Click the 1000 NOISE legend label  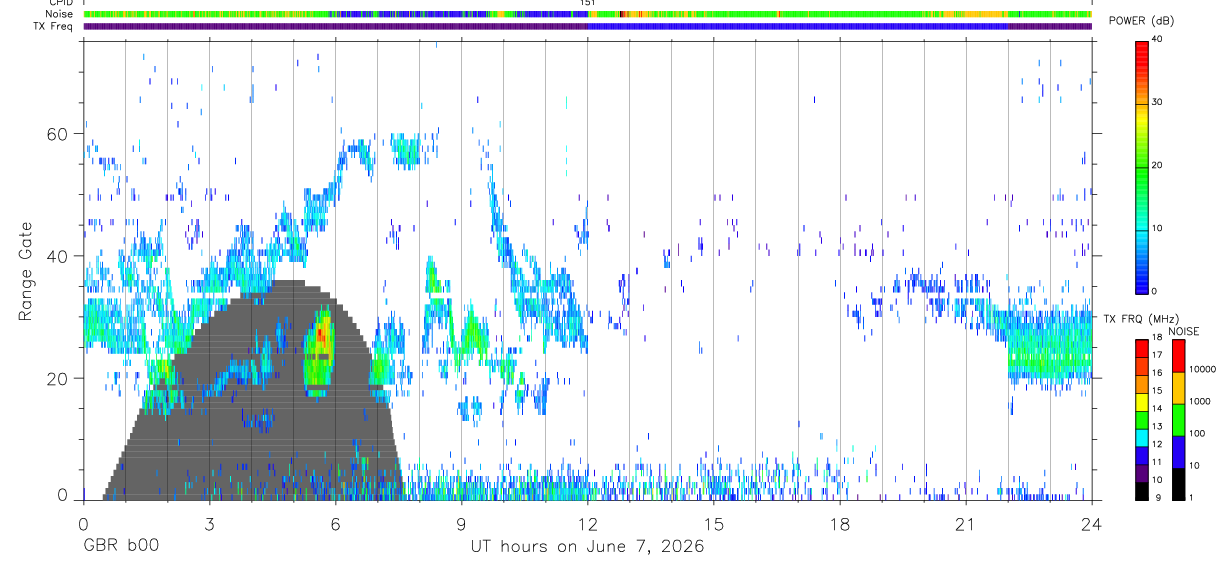coord(1200,402)
